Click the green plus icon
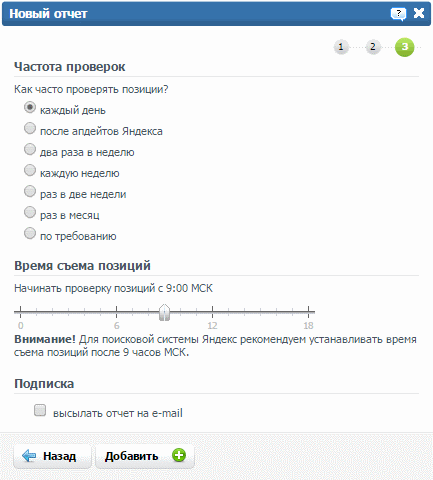The height and width of the screenshot is (480, 433). [179, 455]
